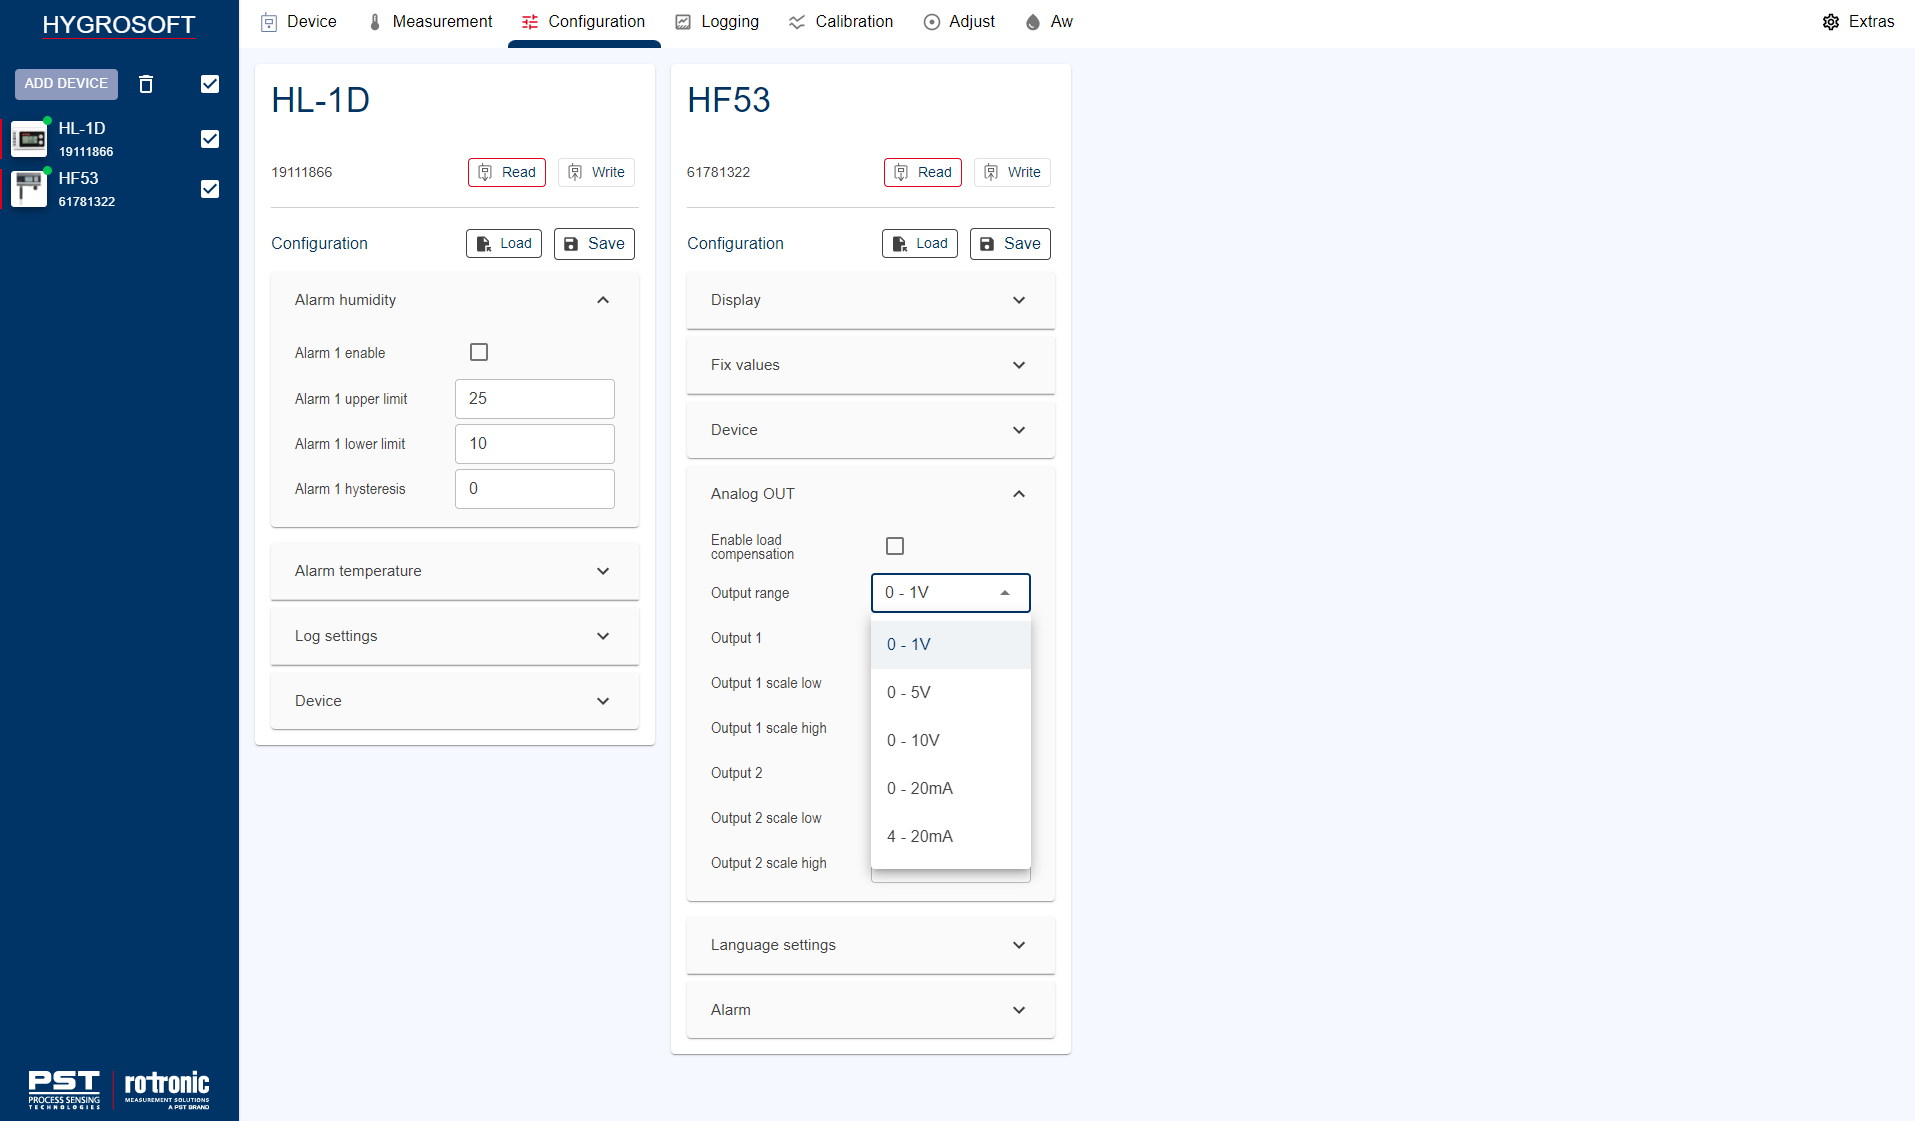Go to the Calibration tab
This screenshot has width=1915, height=1121.
pyautogui.click(x=841, y=22)
